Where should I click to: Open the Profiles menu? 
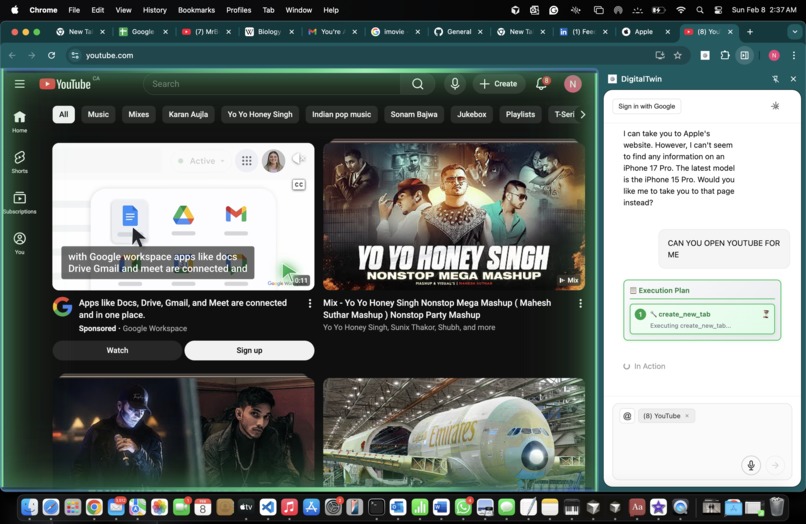click(239, 10)
